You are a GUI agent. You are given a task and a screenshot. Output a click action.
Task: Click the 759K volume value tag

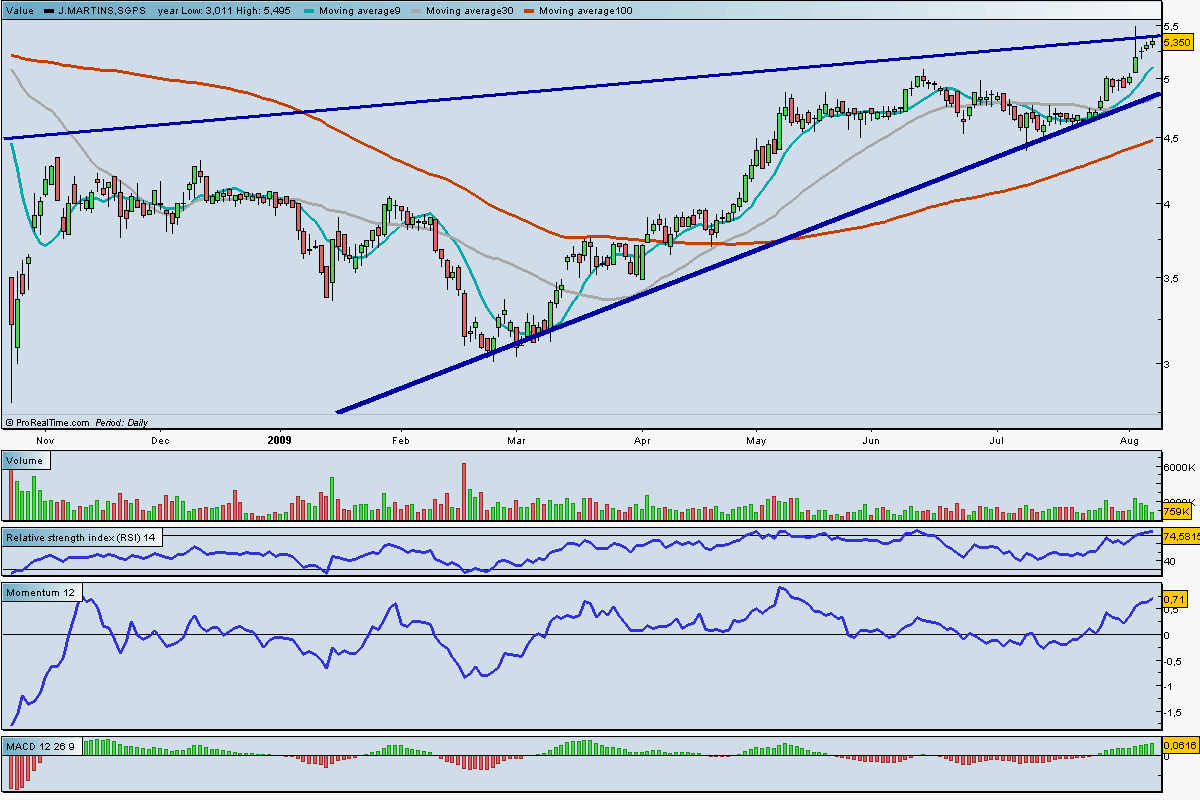pyautogui.click(x=1177, y=512)
